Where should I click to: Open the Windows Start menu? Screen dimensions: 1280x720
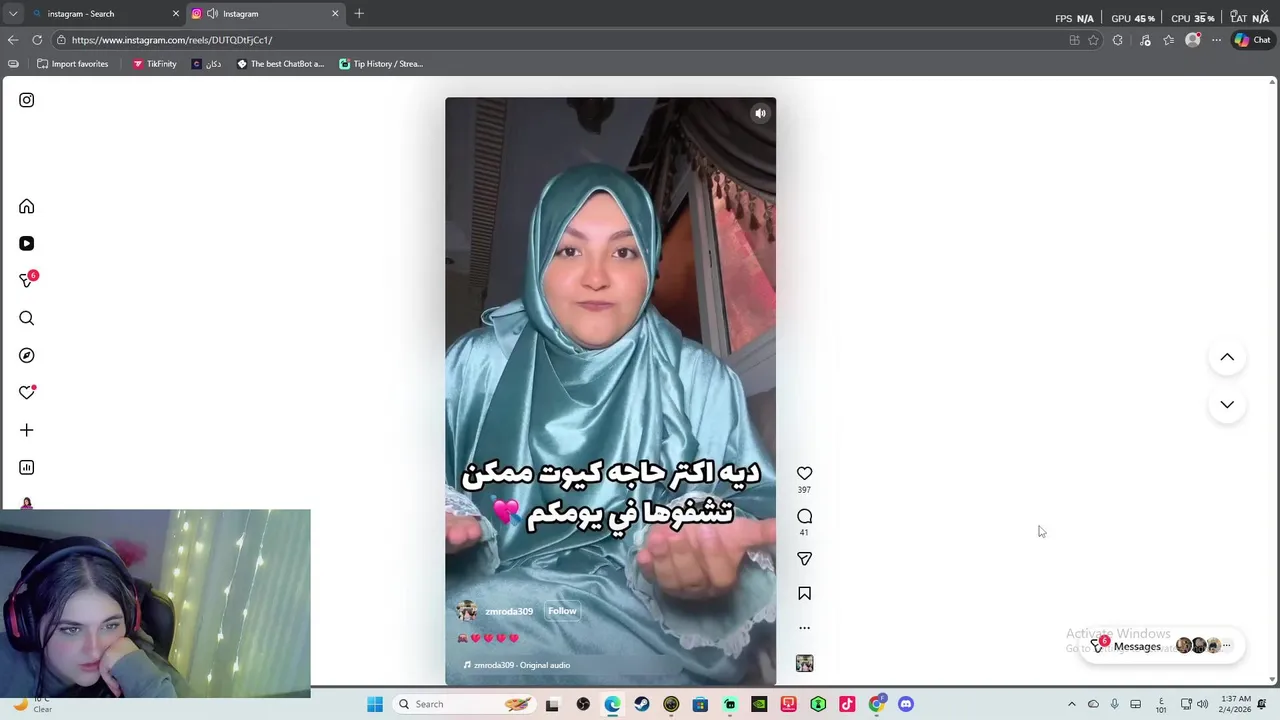click(x=375, y=704)
